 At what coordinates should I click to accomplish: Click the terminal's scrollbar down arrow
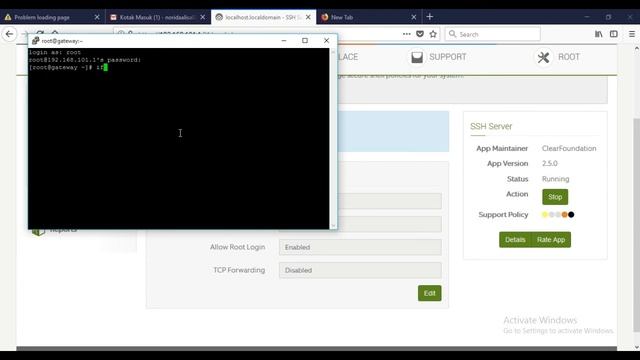pos(333,226)
